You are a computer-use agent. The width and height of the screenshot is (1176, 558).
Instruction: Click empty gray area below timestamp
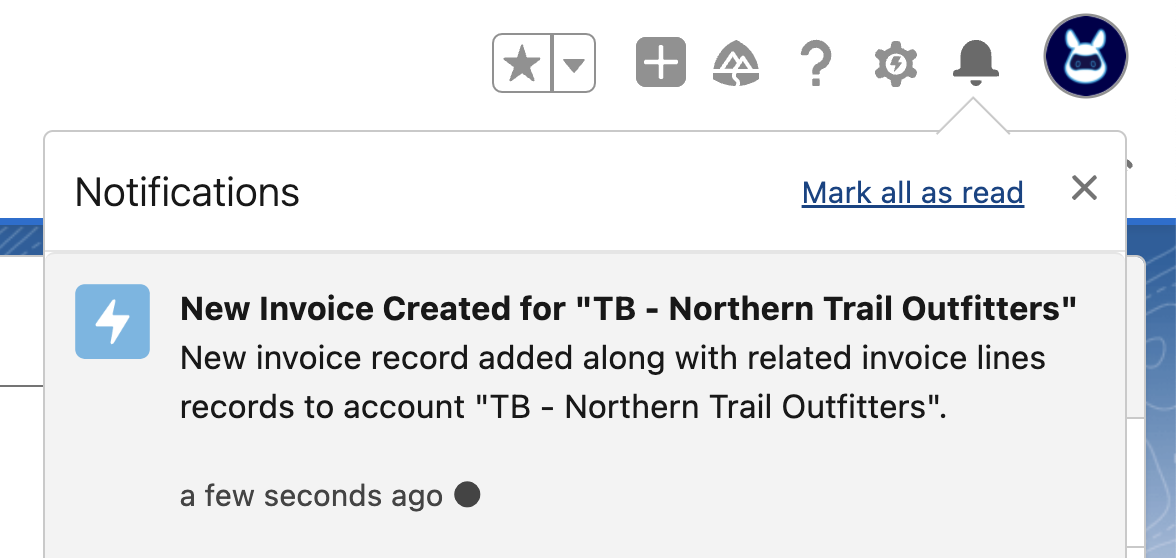coord(585,537)
